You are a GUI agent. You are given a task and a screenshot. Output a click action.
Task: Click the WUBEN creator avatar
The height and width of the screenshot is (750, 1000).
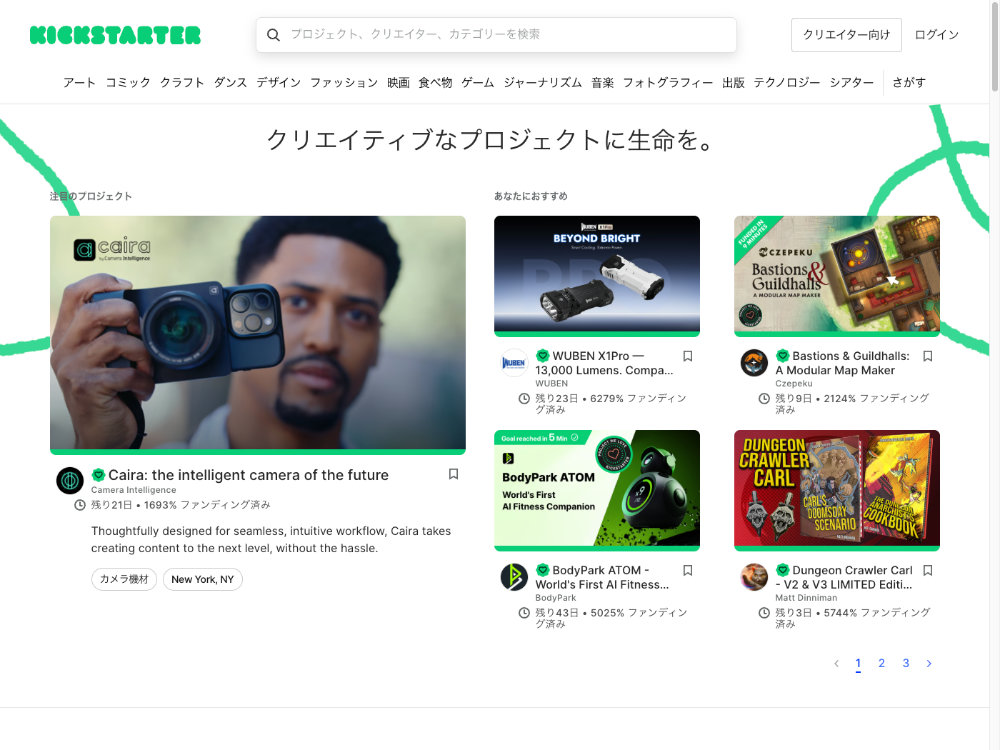click(514, 363)
